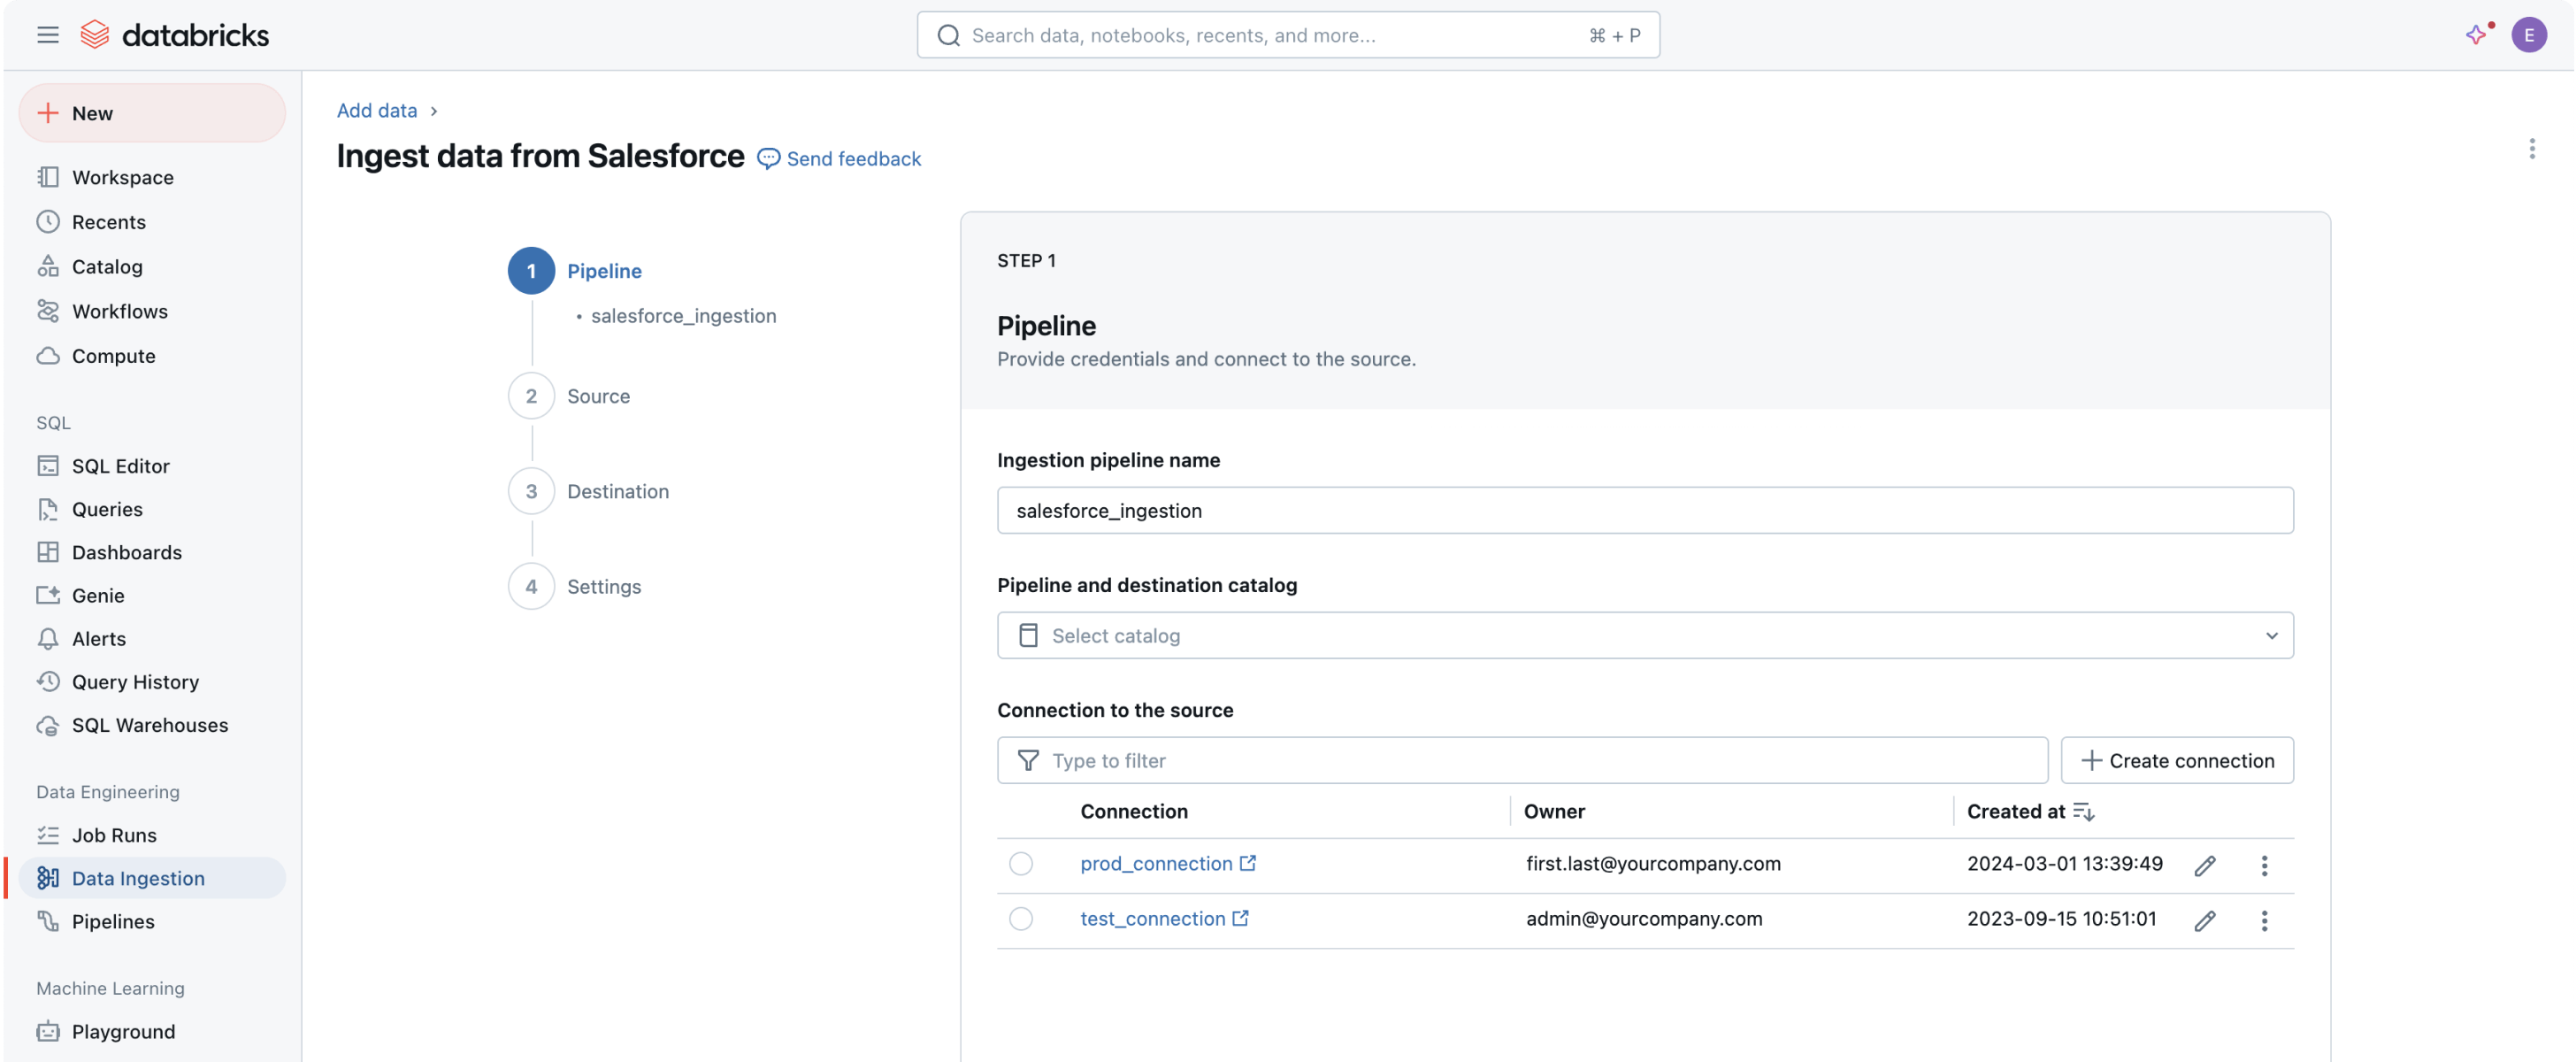The height and width of the screenshot is (1062, 2576).
Task: Click the Create connection button
Action: (x=2176, y=761)
